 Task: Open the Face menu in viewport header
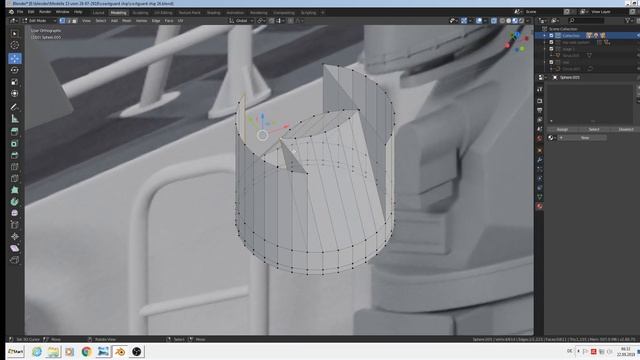pos(169,20)
